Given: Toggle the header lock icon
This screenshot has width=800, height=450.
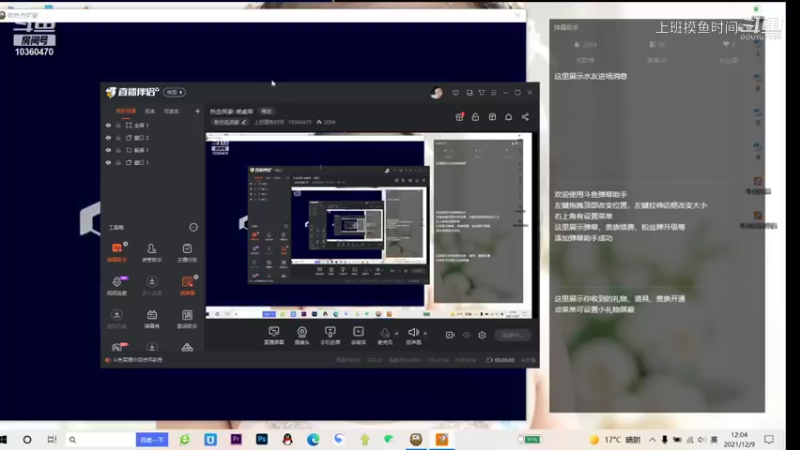Looking at the screenshot, I should click(476, 117).
